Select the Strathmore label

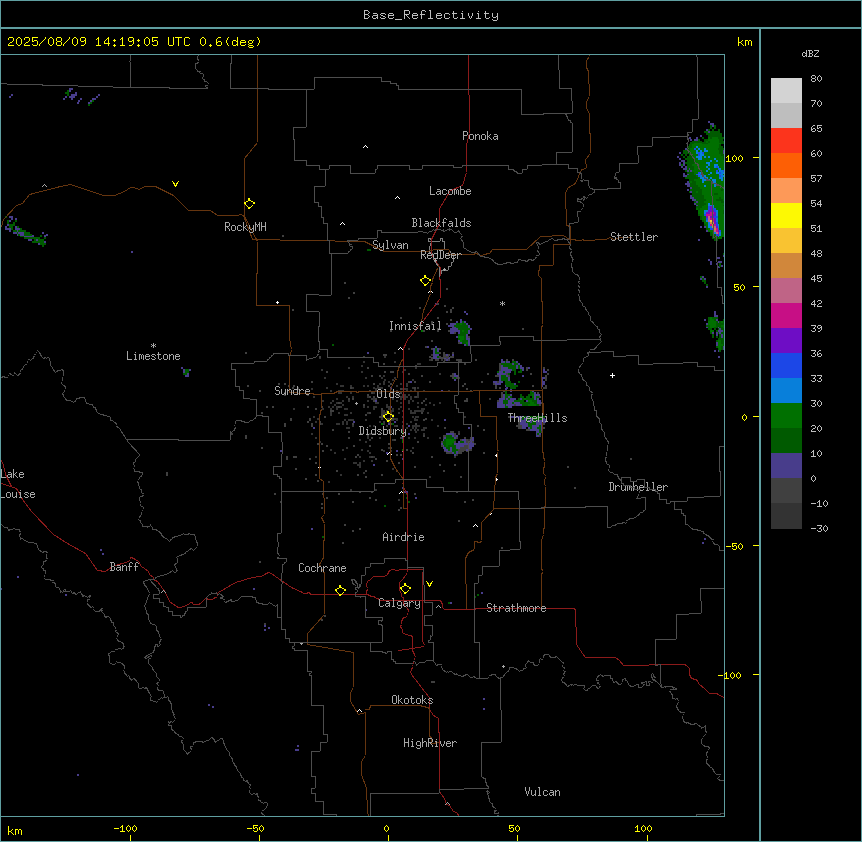tap(516, 608)
